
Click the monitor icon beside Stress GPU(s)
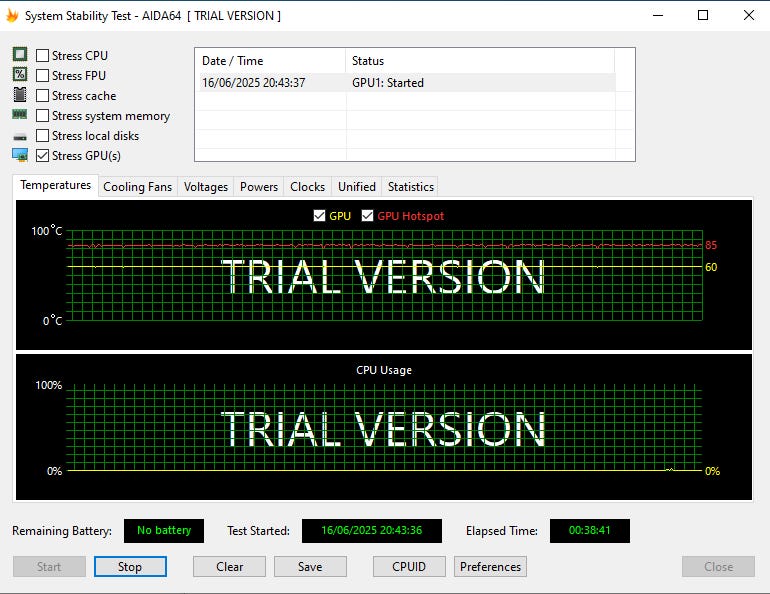pyautogui.click(x=20, y=155)
